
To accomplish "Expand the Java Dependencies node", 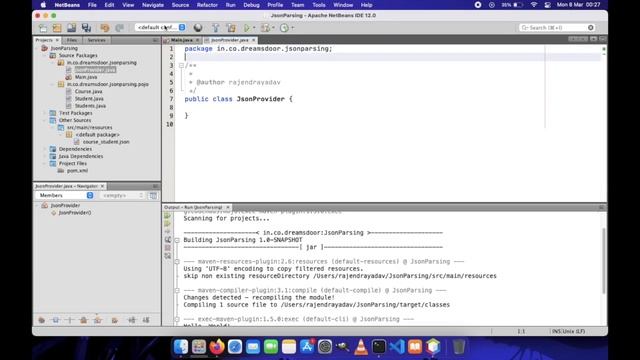I will 45,156.
